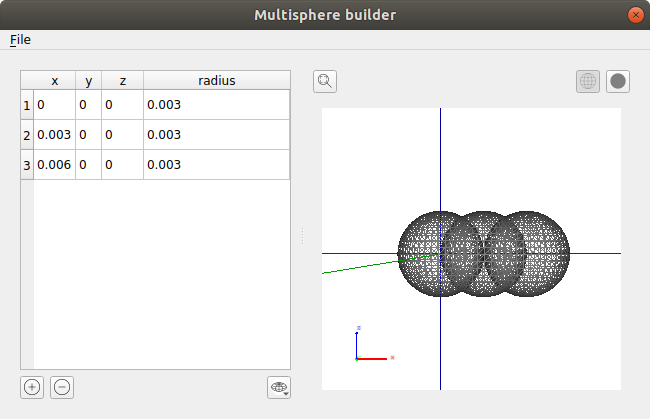Open the File menu

(x=20, y=40)
